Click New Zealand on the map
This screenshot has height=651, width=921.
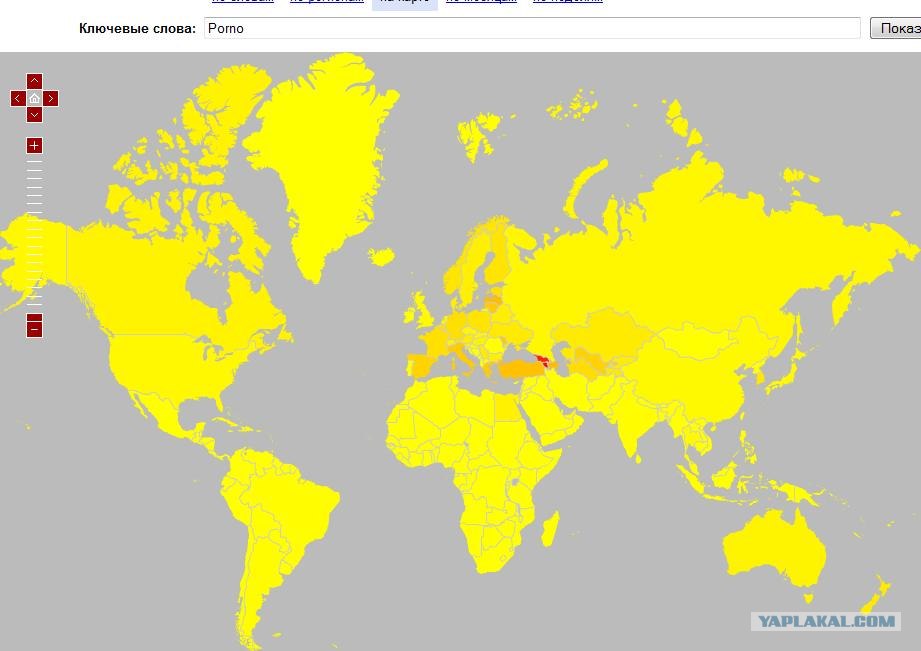[876, 596]
